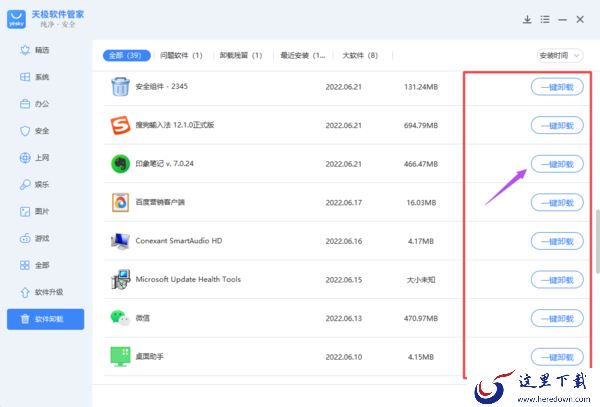
Task: Click the software list vertical scrollbar
Action: point(597,242)
